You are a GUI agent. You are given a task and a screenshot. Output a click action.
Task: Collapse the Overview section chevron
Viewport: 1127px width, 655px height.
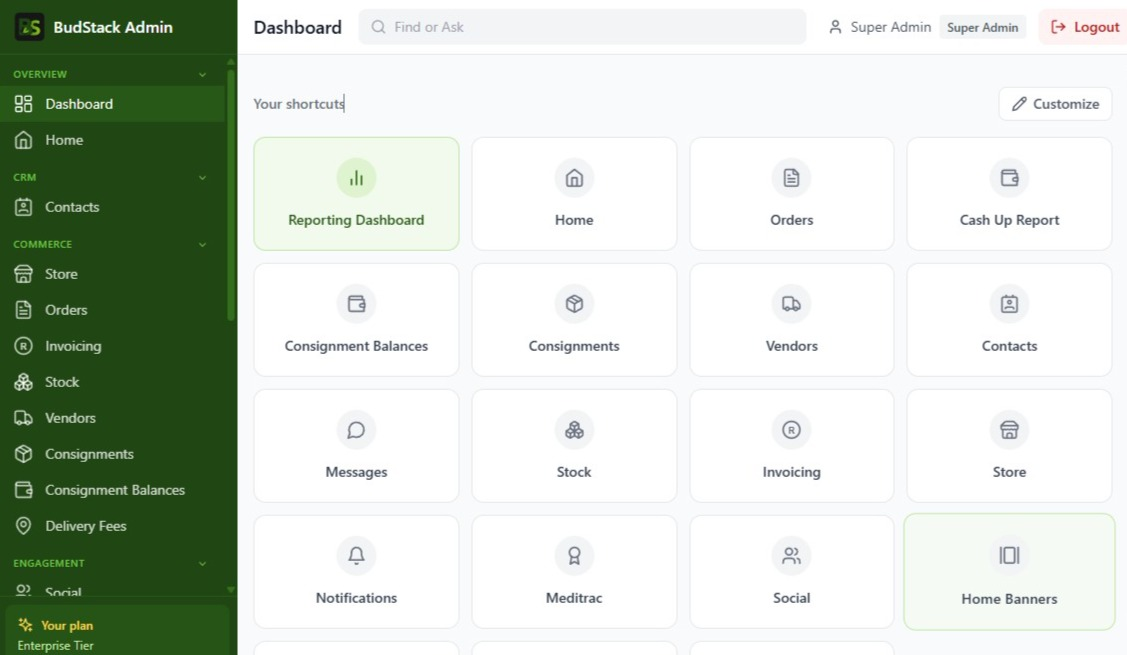click(x=203, y=75)
